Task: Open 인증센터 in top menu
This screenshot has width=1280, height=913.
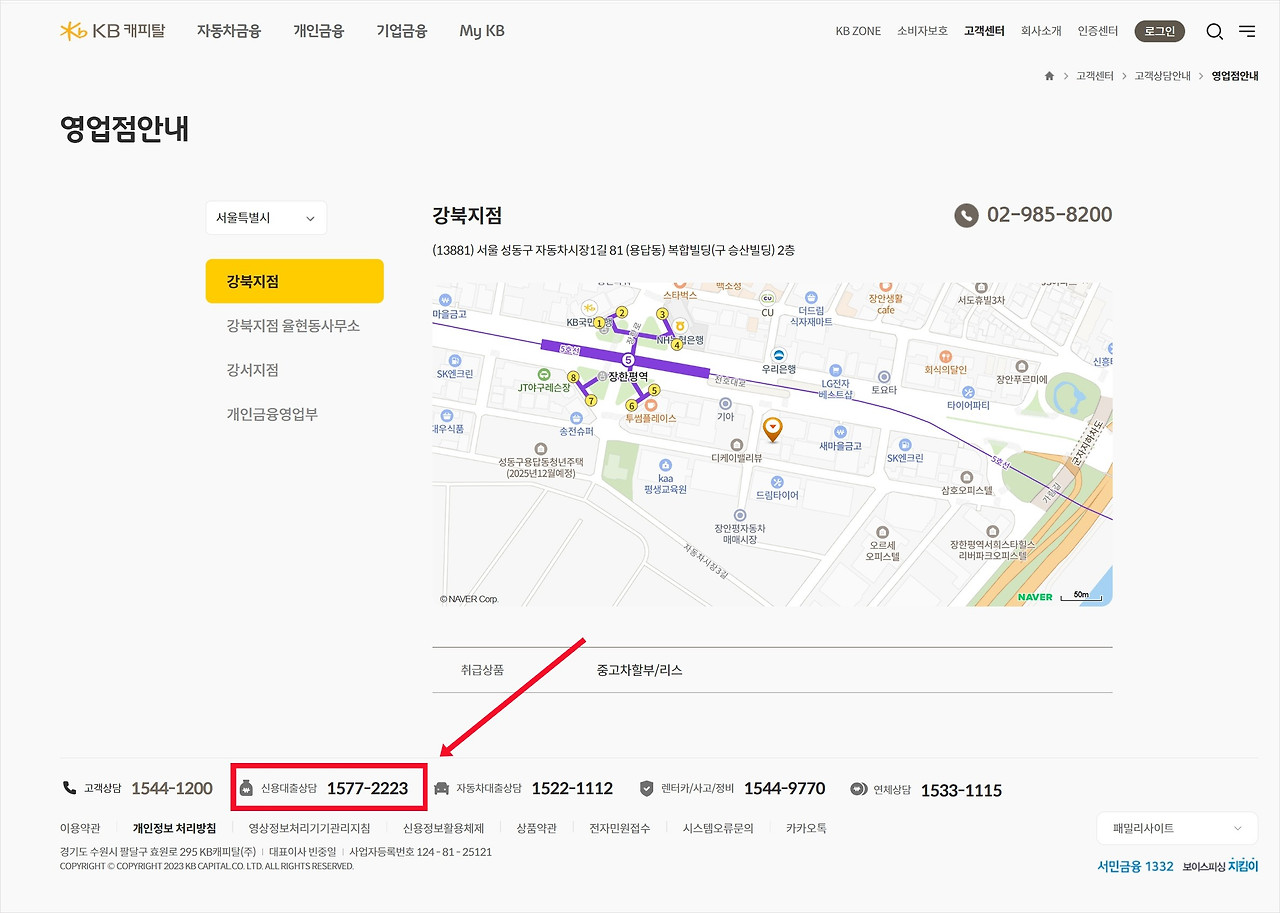Action: (1098, 31)
